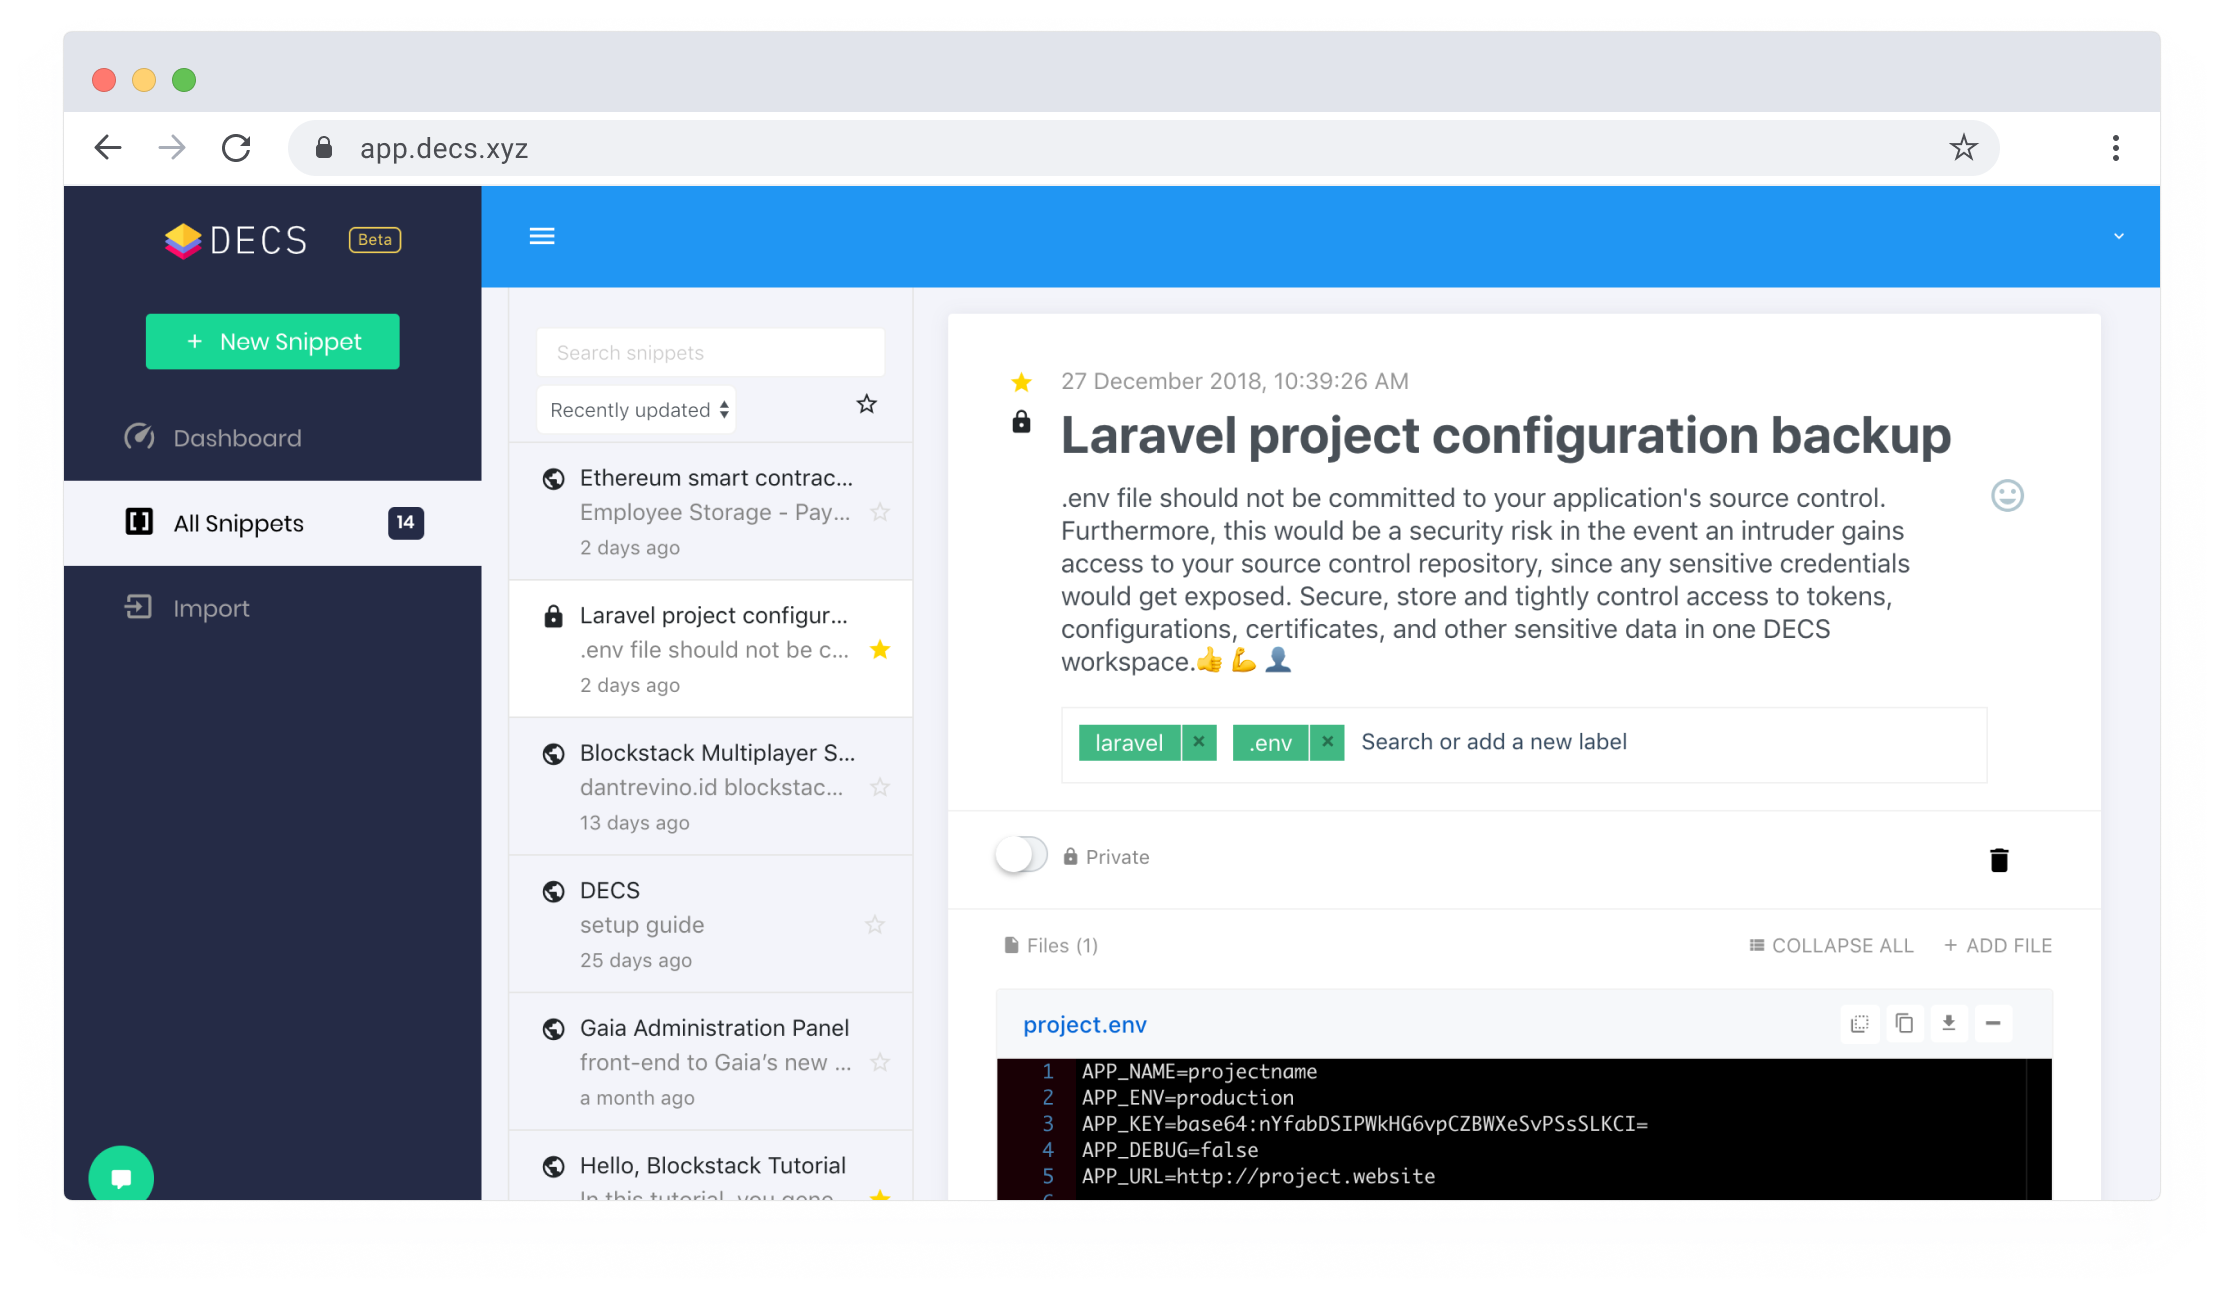Click the select-all icon for project.env

point(1859,1023)
